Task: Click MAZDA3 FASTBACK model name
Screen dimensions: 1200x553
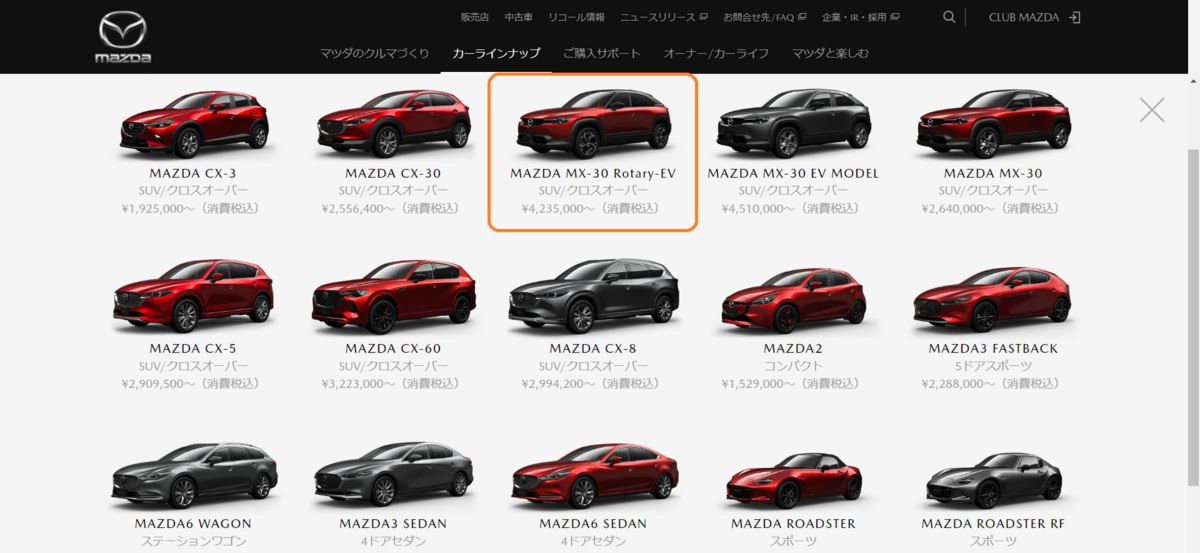Action: coord(993,348)
